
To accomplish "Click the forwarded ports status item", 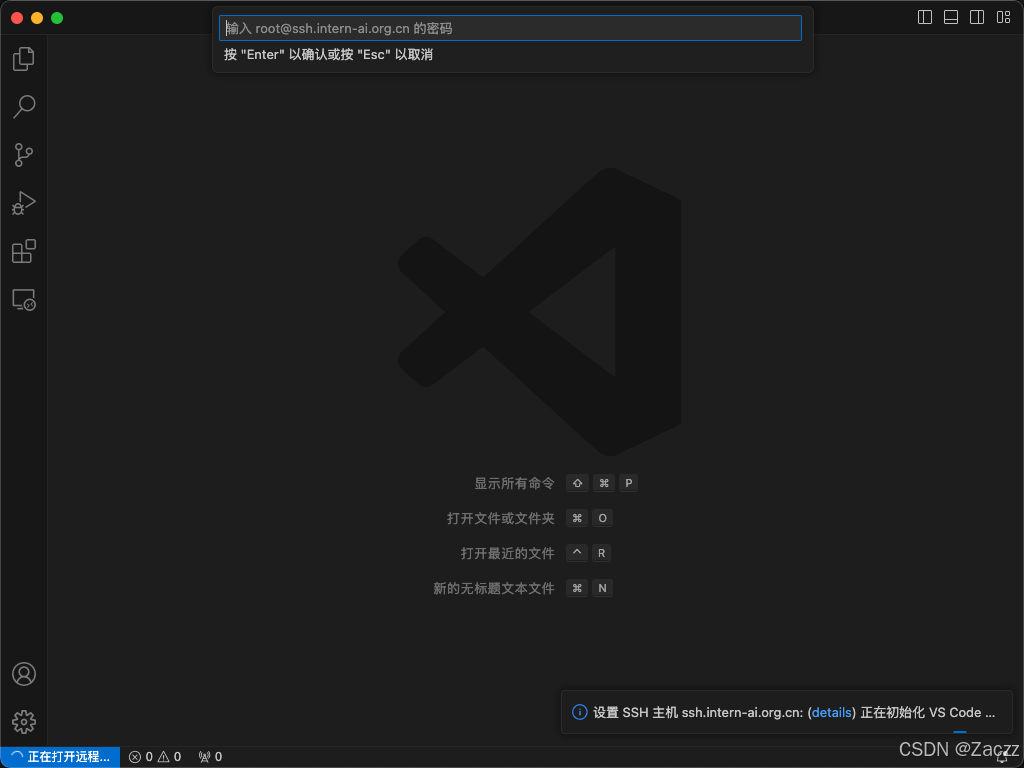I will pos(210,757).
